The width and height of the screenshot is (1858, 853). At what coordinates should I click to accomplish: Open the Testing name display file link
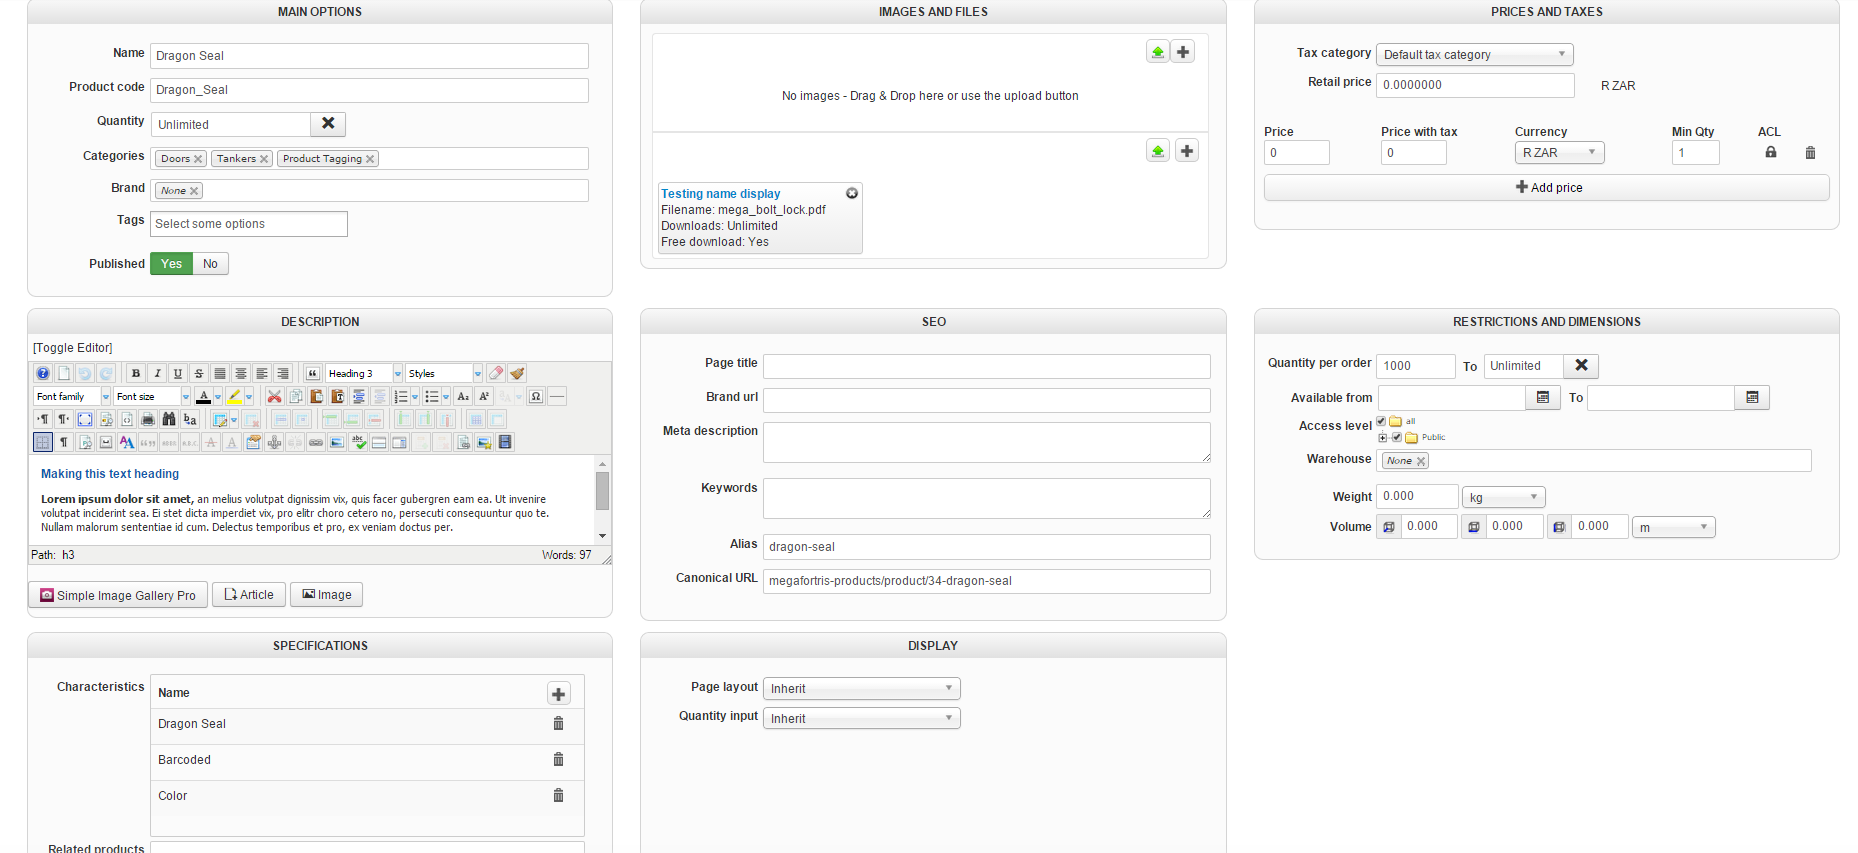(720, 194)
